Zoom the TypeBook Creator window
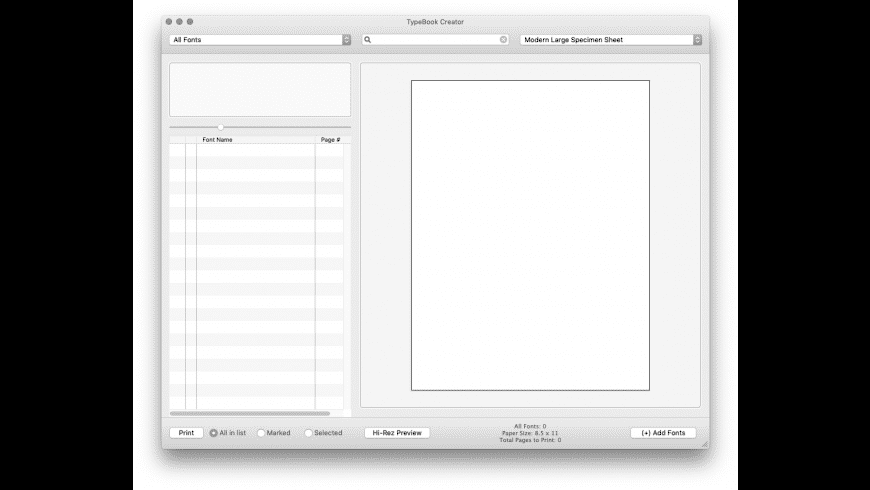870x490 pixels. tap(190, 22)
